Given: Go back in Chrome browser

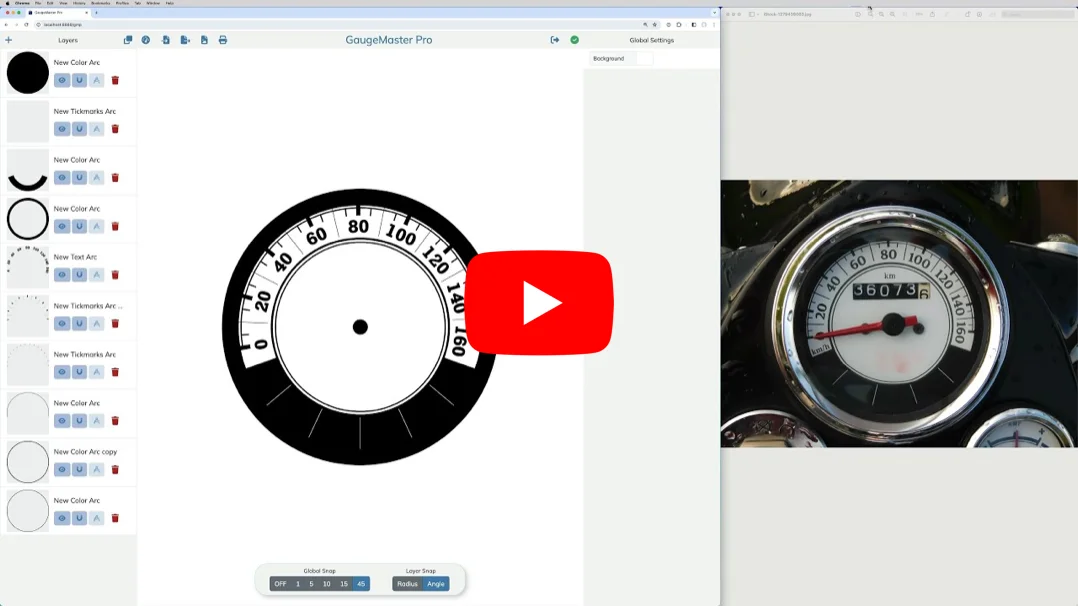Looking at the screenshot, I should coord(6,25).
